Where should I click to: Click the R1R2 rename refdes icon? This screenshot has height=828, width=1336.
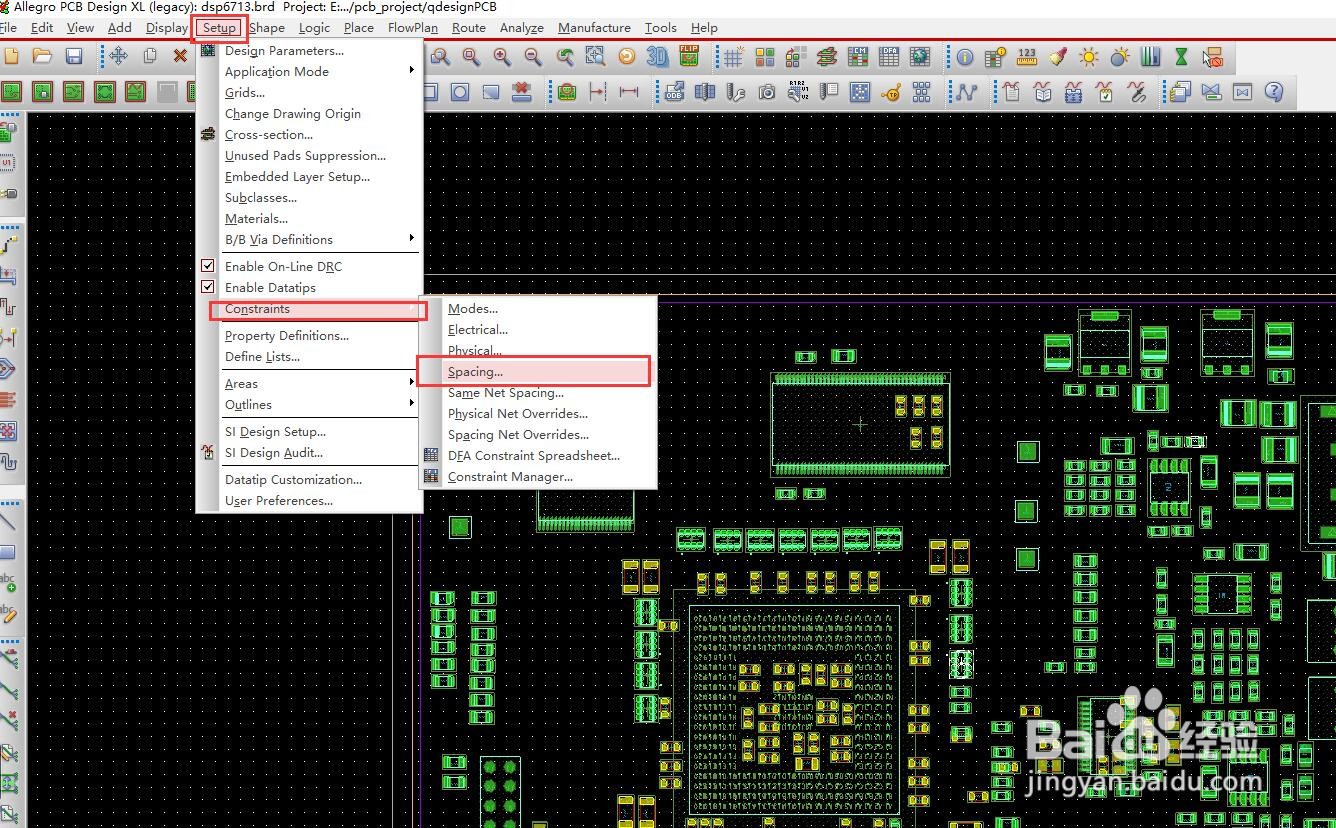pos(798,93)
